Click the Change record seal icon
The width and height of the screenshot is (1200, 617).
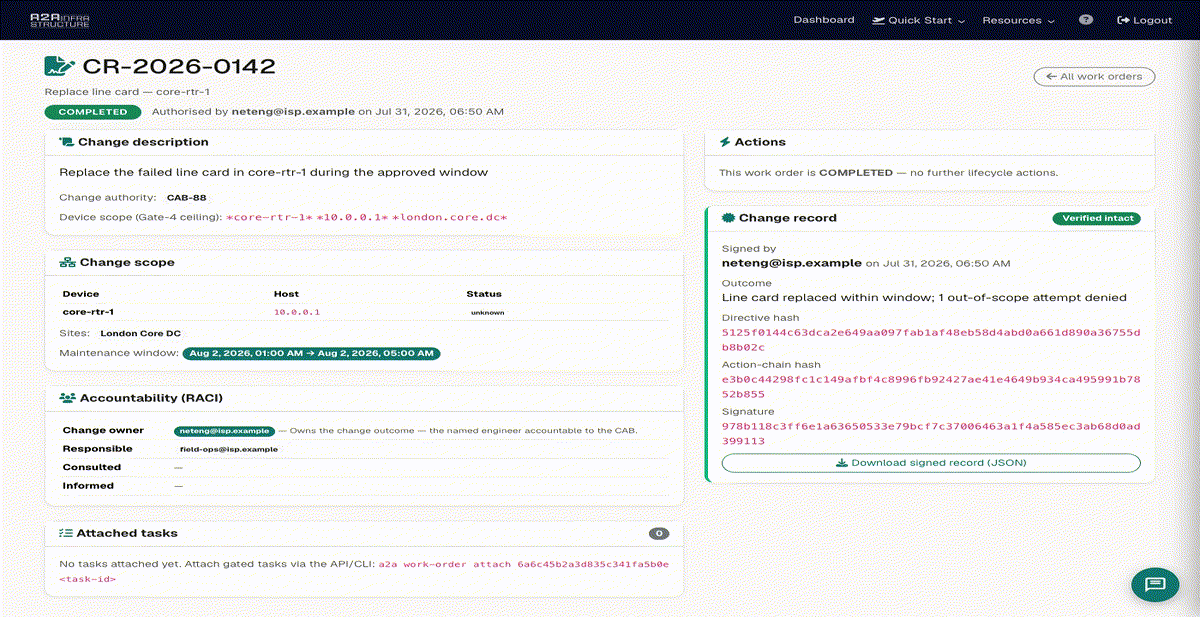[x=728, y=218]
